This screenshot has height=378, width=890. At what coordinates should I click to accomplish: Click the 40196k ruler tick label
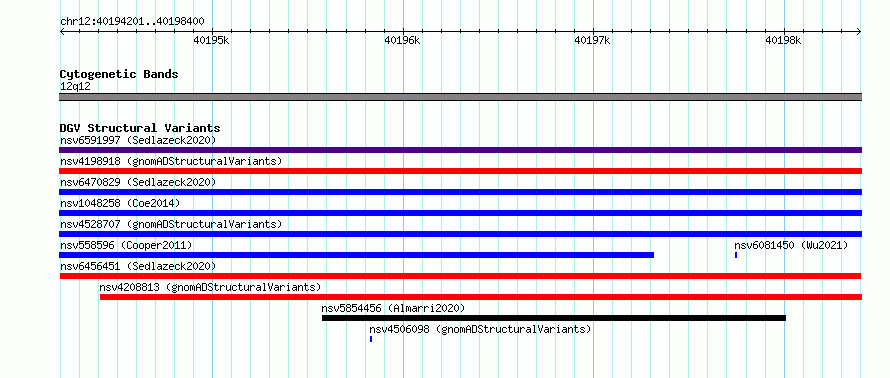point(402,40)
